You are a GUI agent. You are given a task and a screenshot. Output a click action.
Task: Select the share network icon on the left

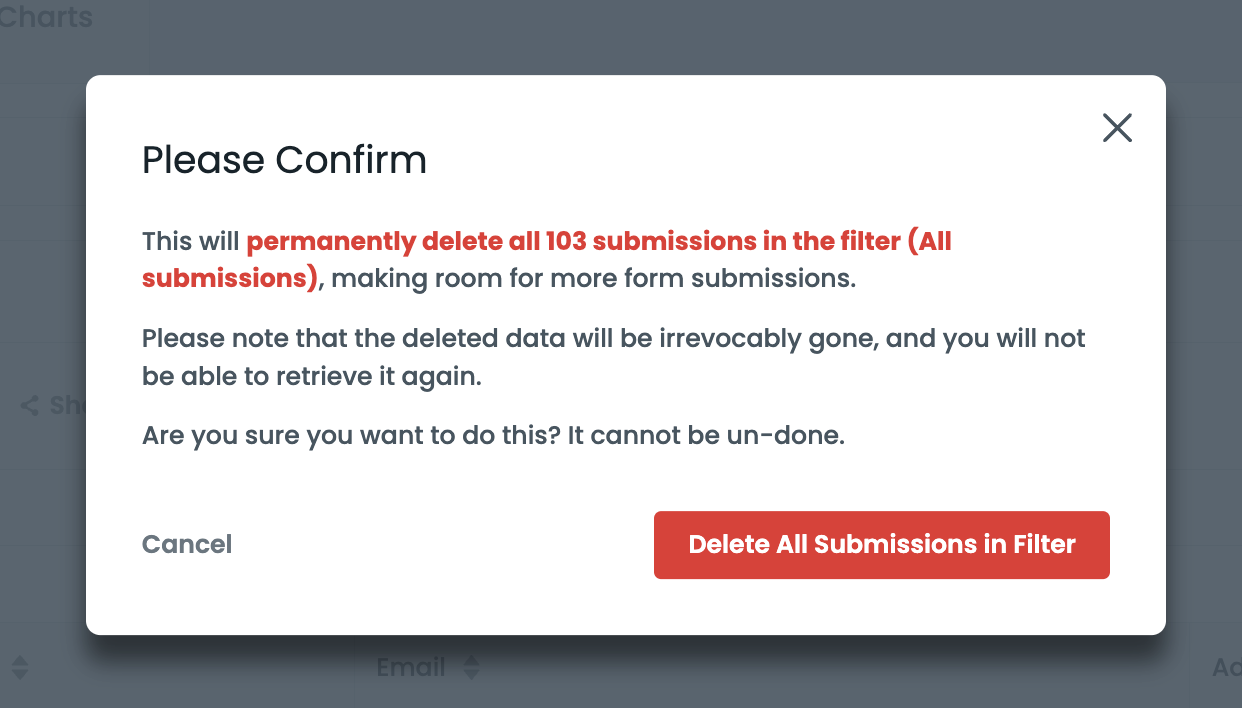click(x=27, y=405)
